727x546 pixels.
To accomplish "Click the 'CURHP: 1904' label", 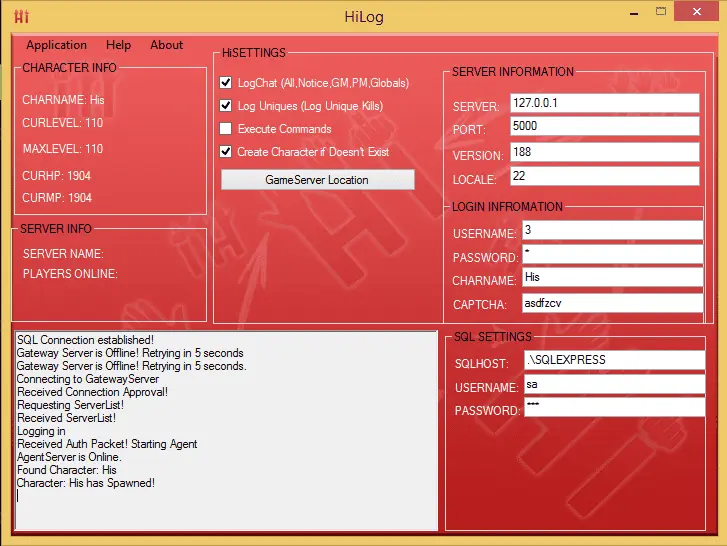I will pos(57,176).
